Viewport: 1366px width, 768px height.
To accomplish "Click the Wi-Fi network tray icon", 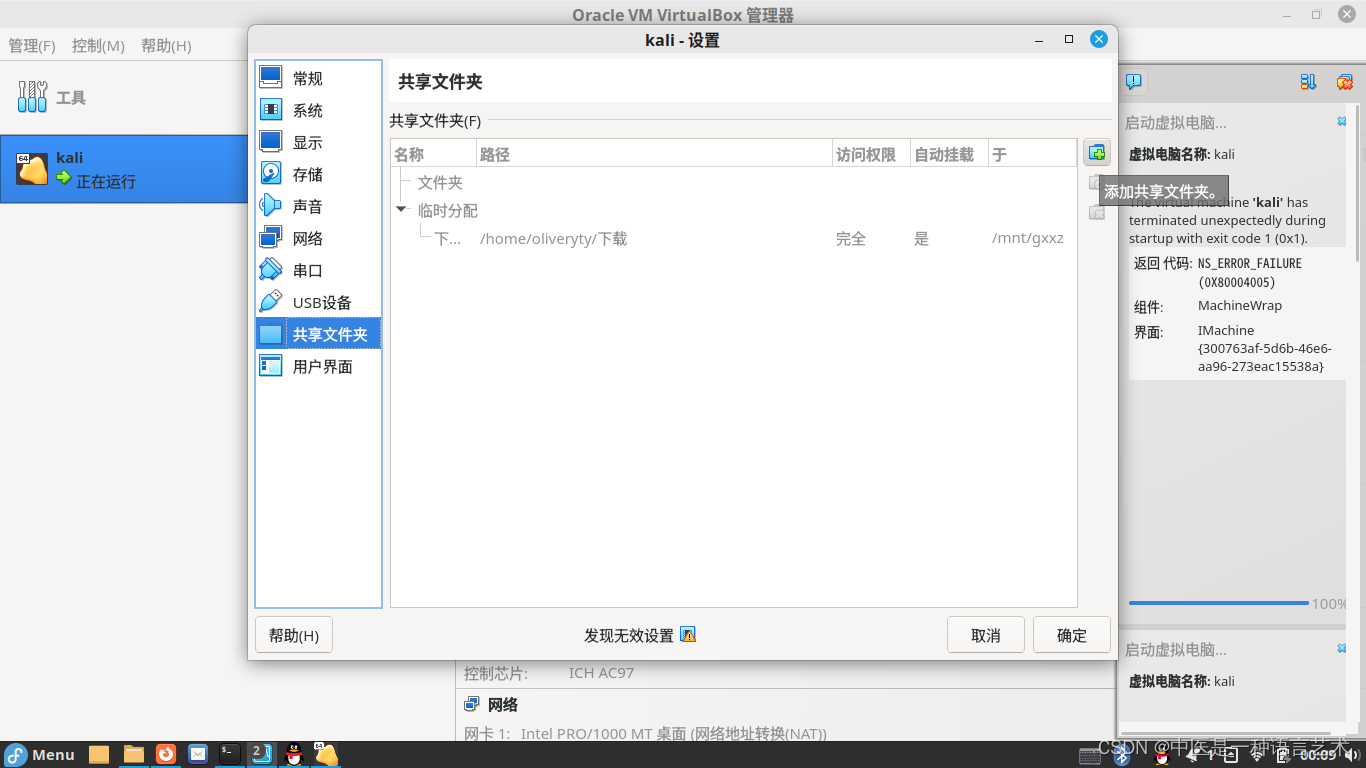I will tap(1258, 755).
